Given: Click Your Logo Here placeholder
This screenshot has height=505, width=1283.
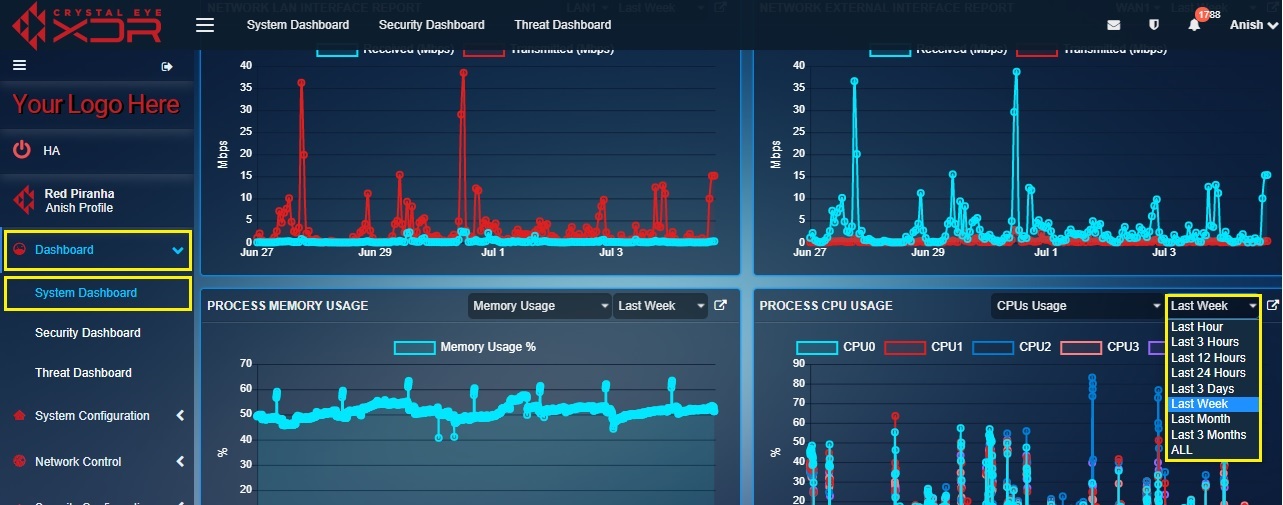Looking at the screenshot, I should (x=96, y=105).
